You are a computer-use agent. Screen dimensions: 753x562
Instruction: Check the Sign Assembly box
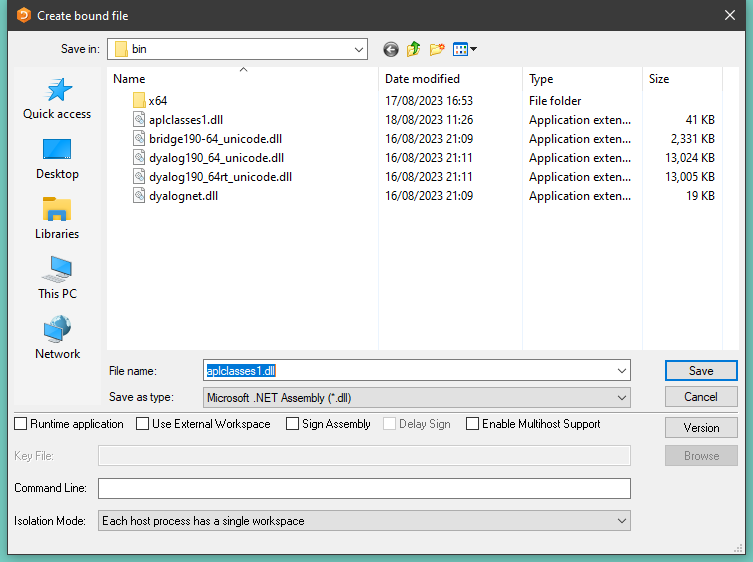click(x=292, y=424)
